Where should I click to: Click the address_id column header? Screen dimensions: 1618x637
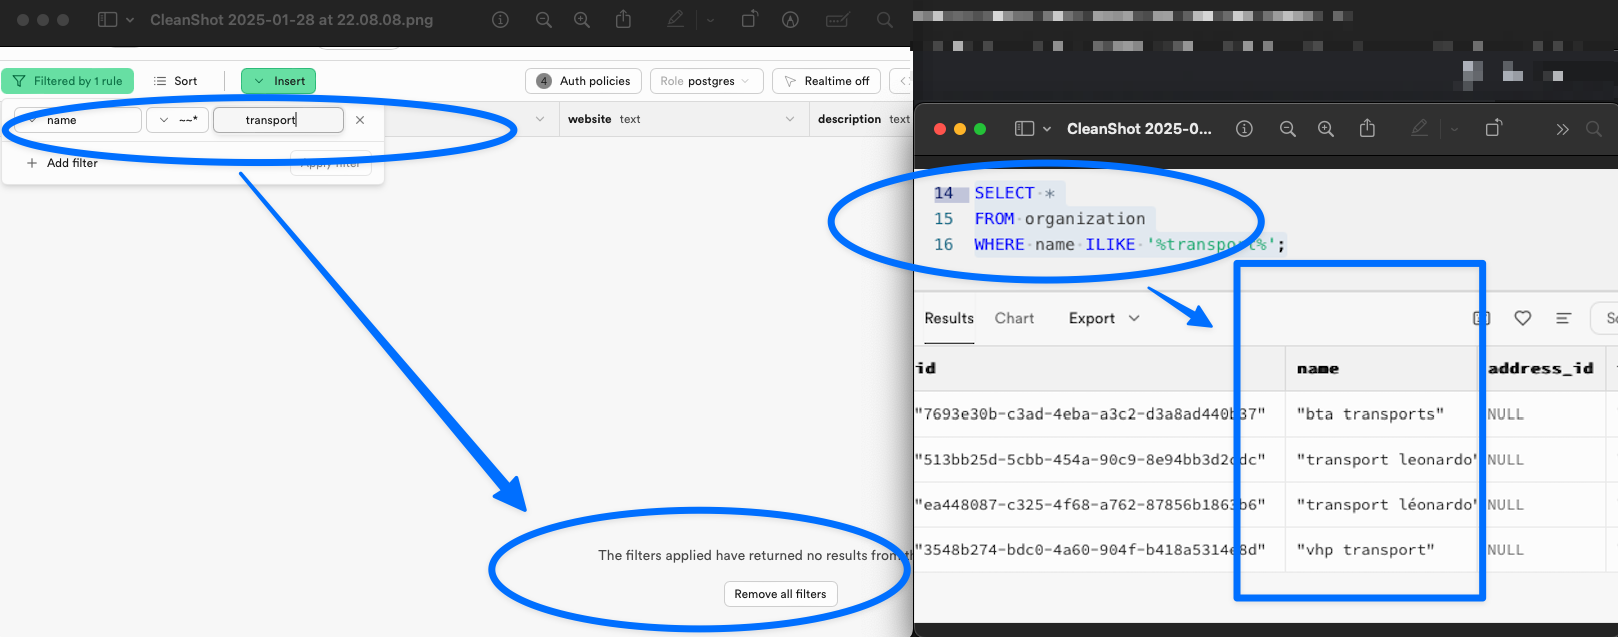point(1541,368)
